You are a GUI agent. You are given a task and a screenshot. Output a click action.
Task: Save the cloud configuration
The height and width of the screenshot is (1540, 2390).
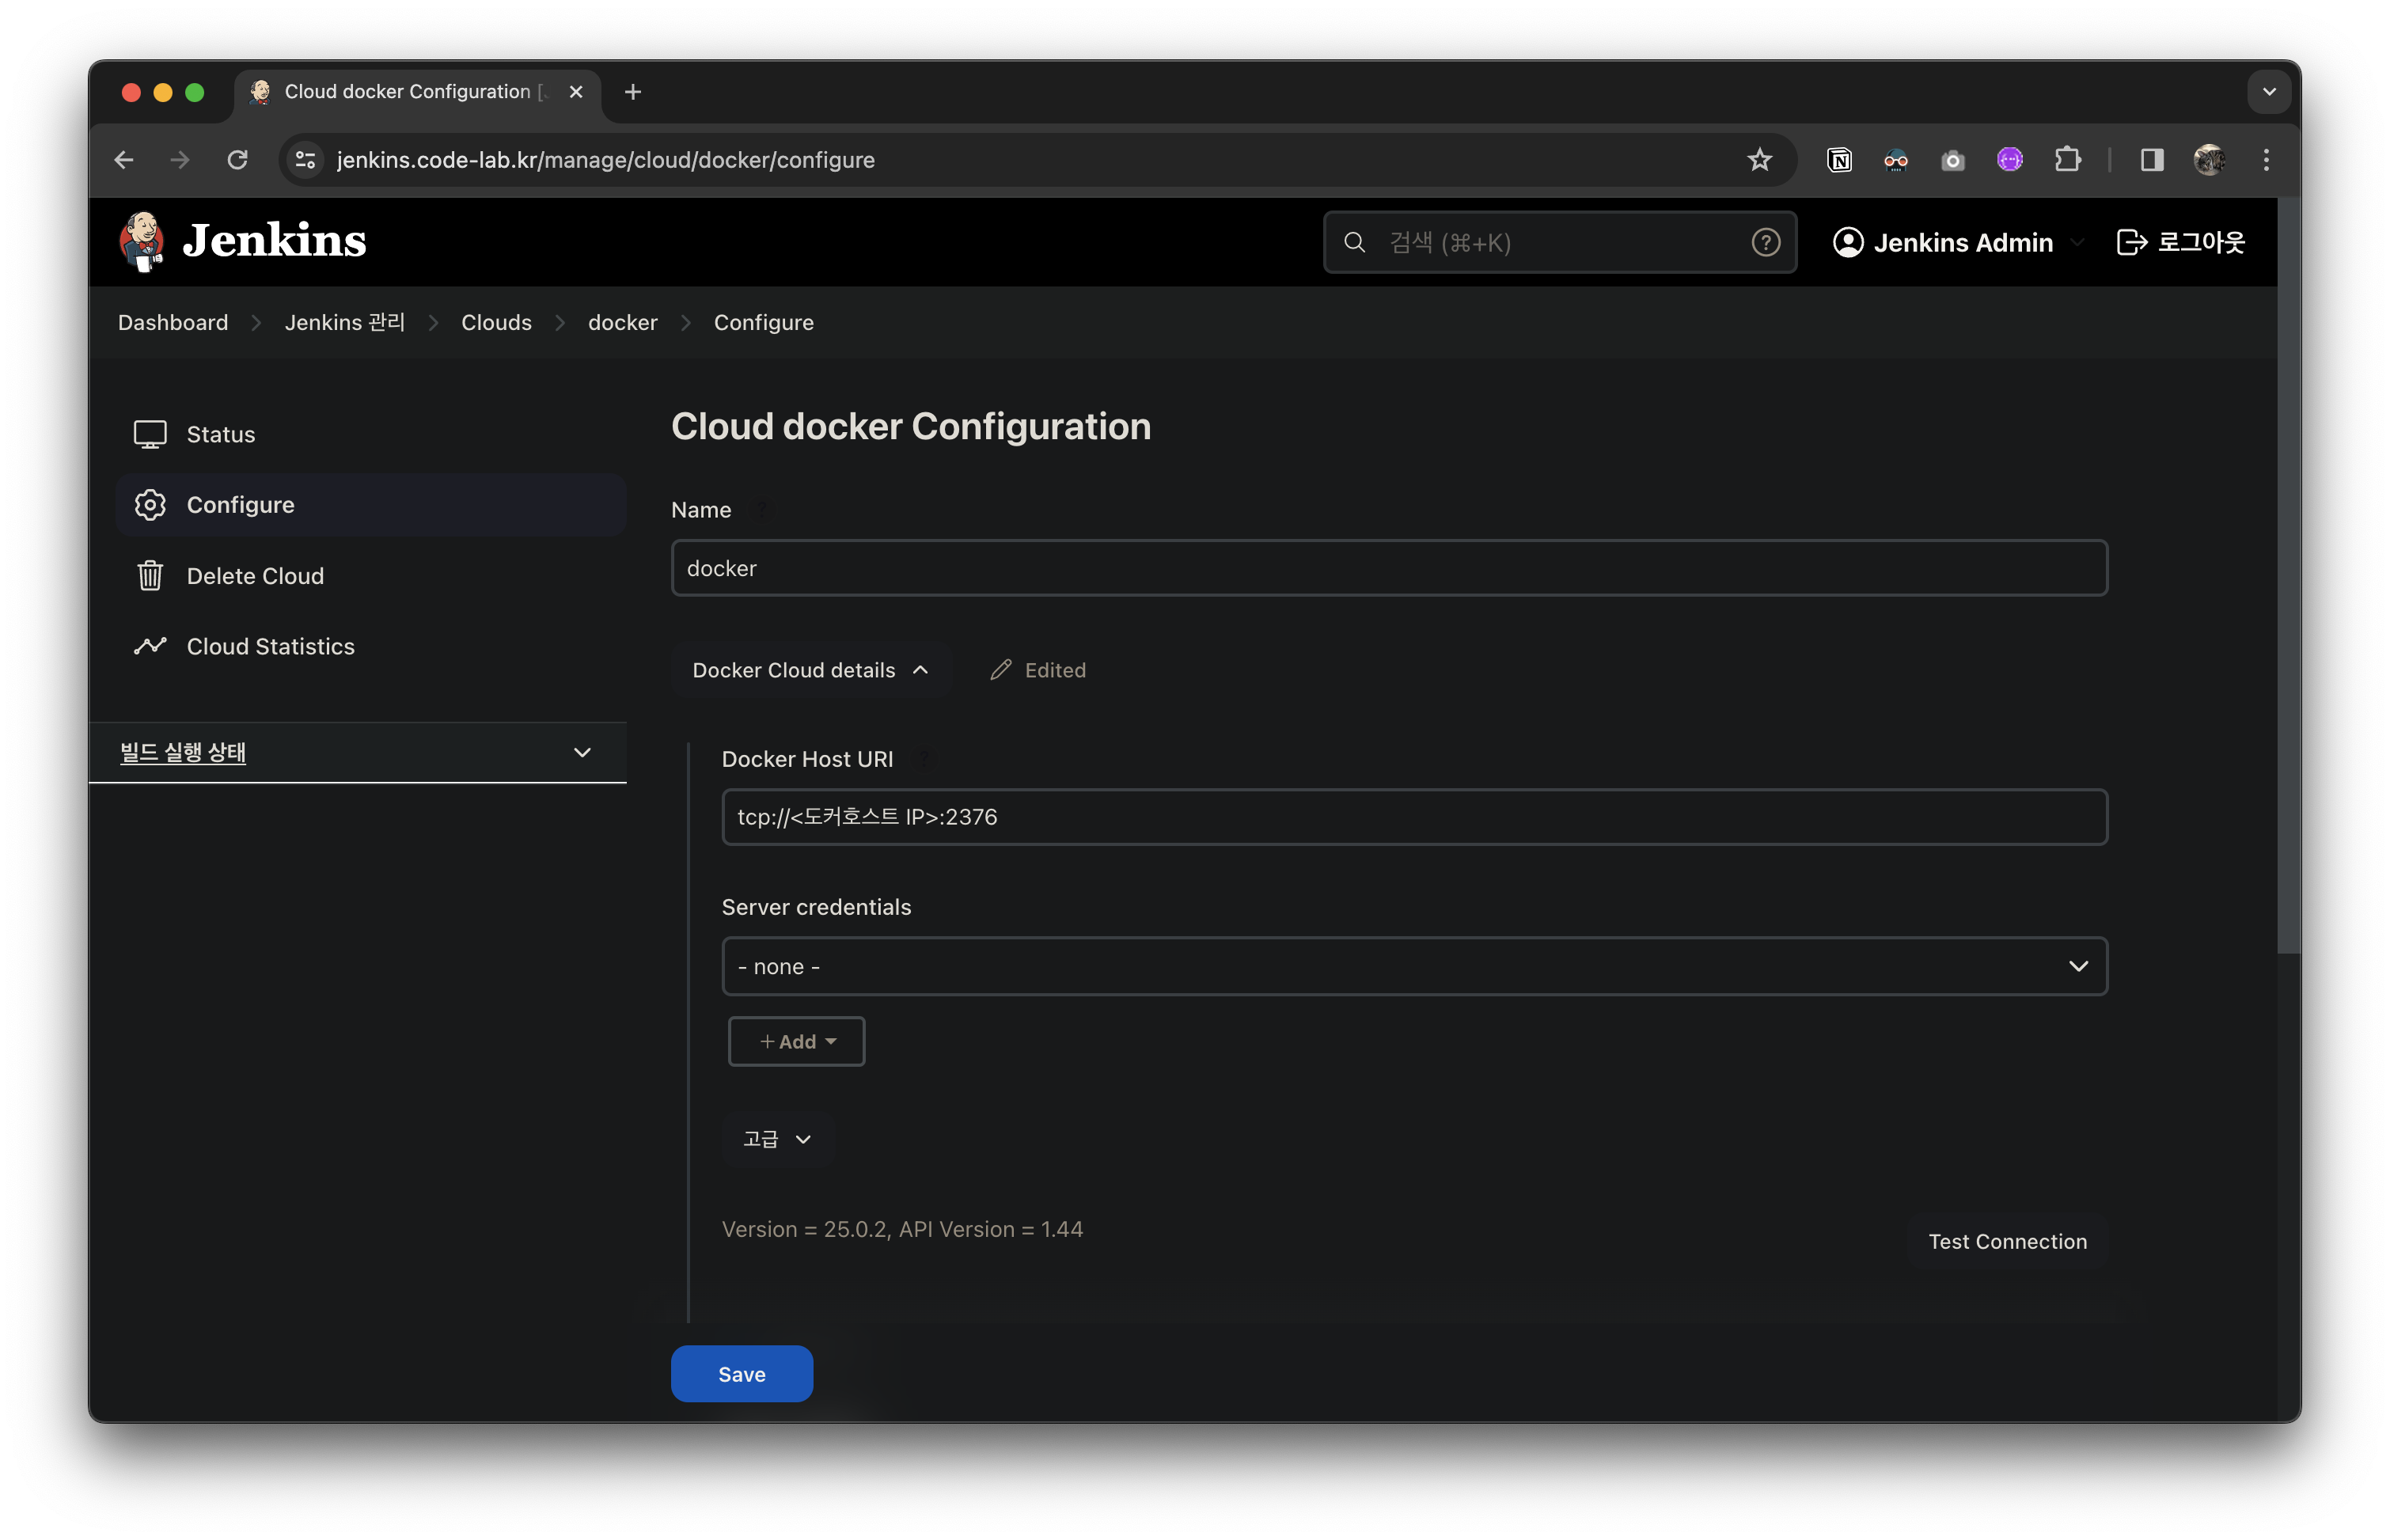click(x=741, y=1374)
